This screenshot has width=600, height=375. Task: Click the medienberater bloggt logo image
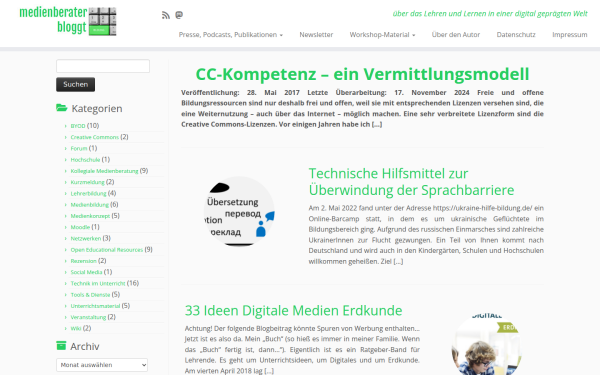[68, 21]
